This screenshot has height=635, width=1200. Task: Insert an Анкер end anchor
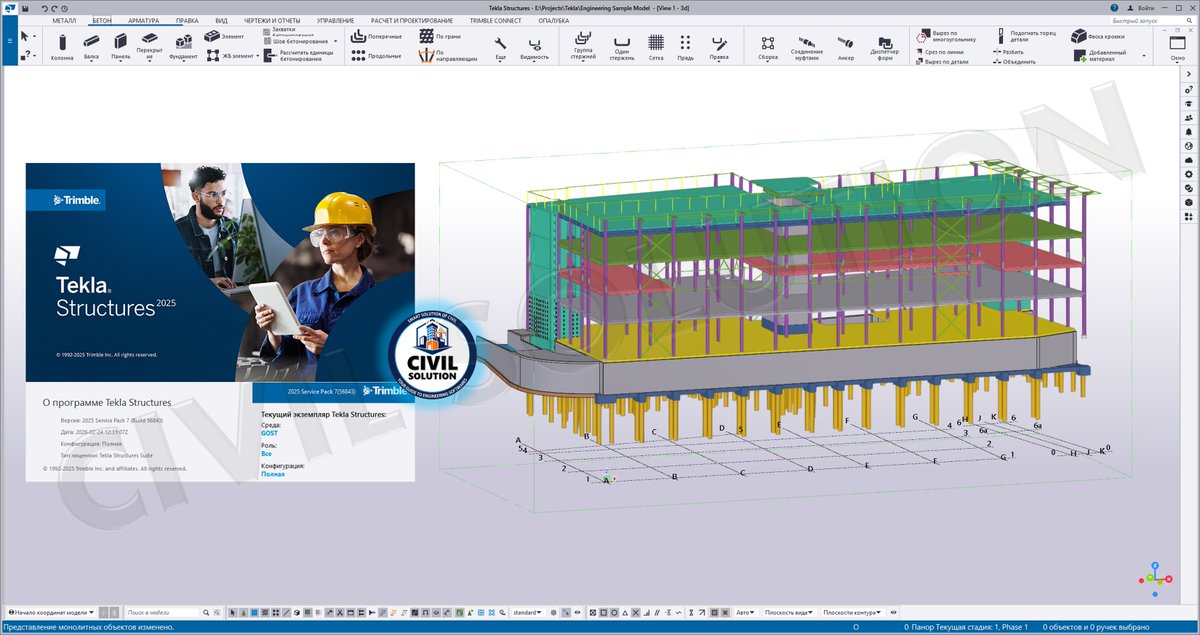tap(845, 46)
